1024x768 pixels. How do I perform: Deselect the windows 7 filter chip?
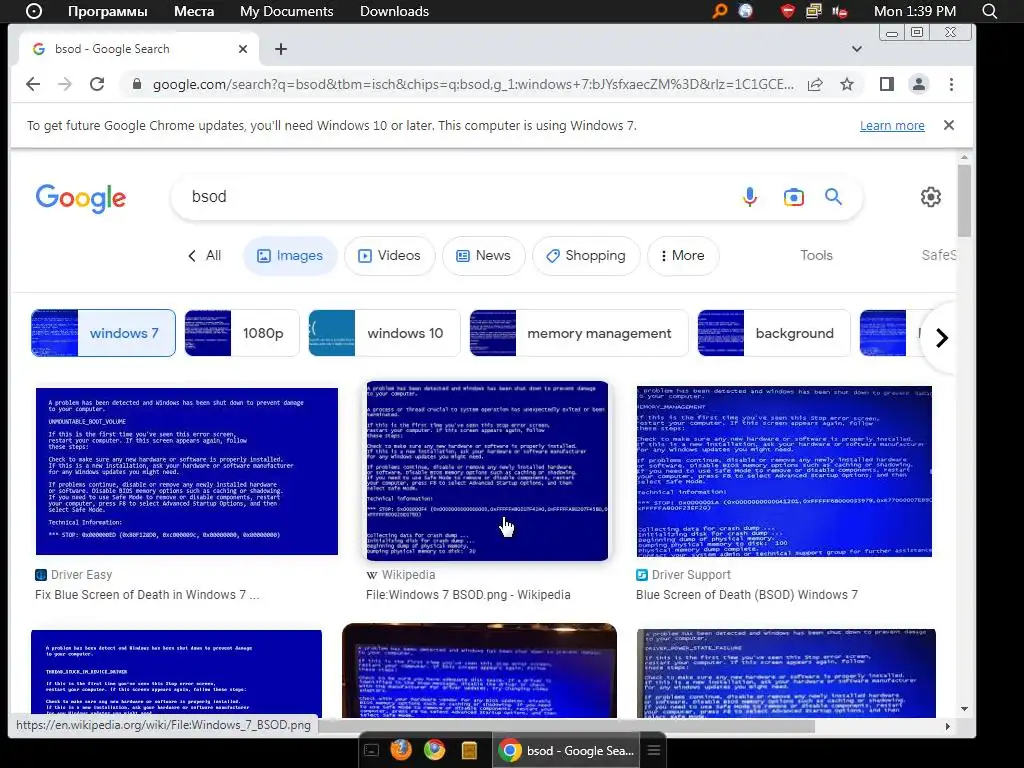point(103,333)
